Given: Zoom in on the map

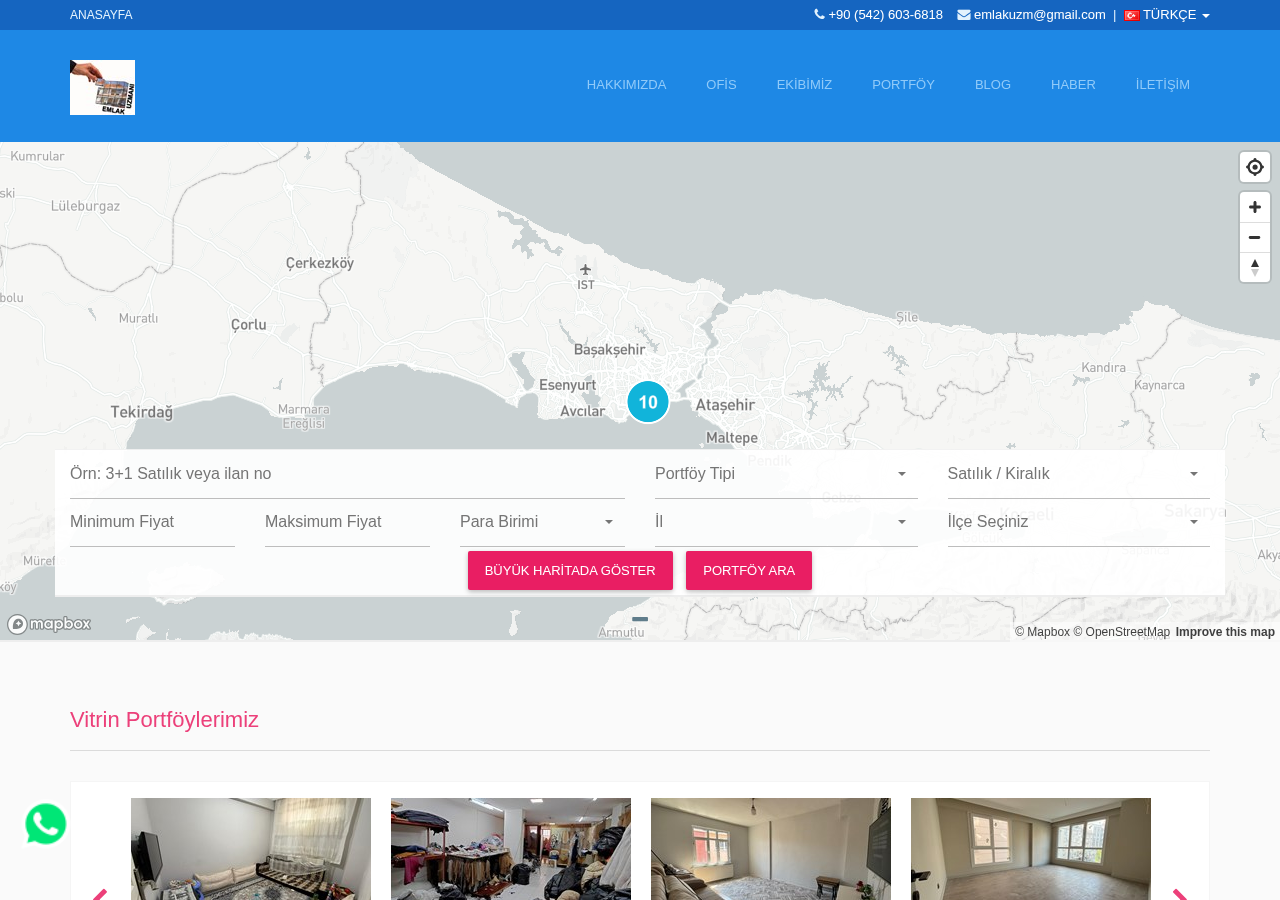Looking at the screenshot, I should tap(1255, 207).
